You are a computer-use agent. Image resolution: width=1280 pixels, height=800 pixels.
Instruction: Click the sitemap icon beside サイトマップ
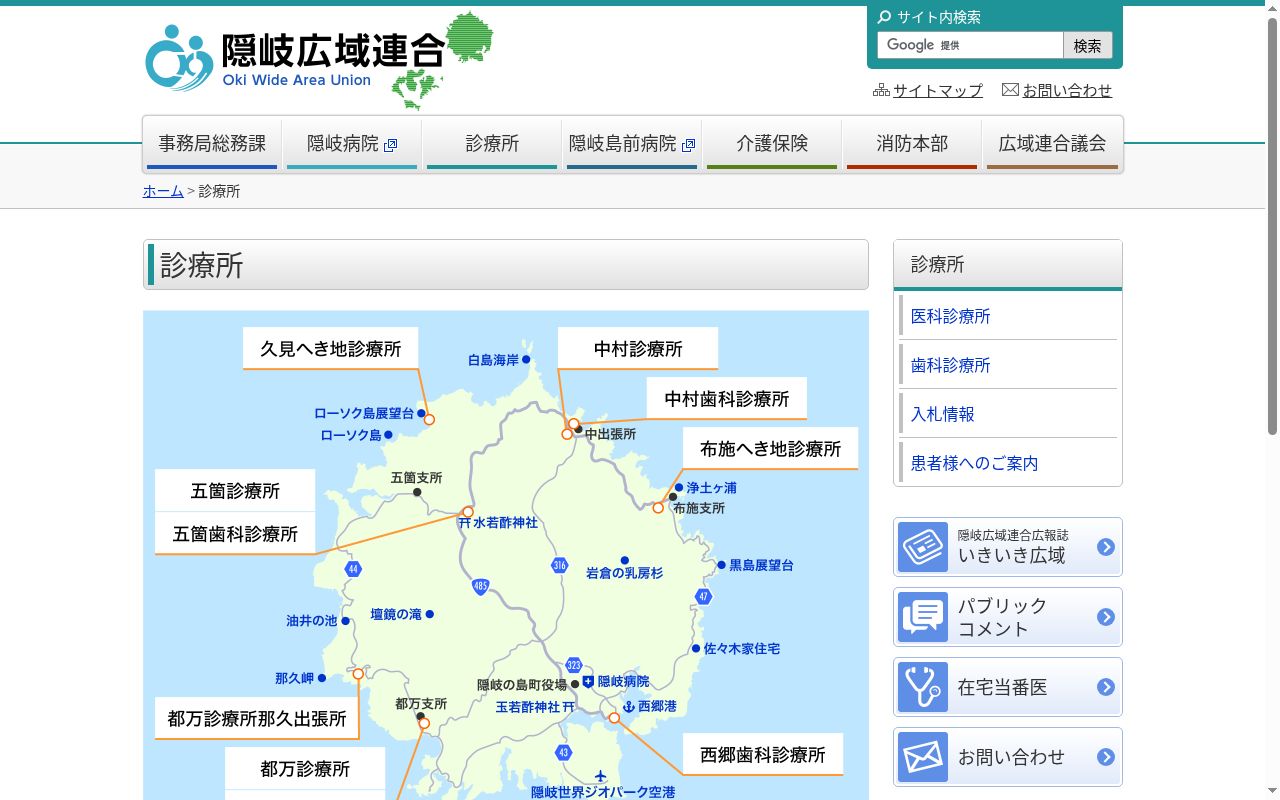[x=881, y=90]
